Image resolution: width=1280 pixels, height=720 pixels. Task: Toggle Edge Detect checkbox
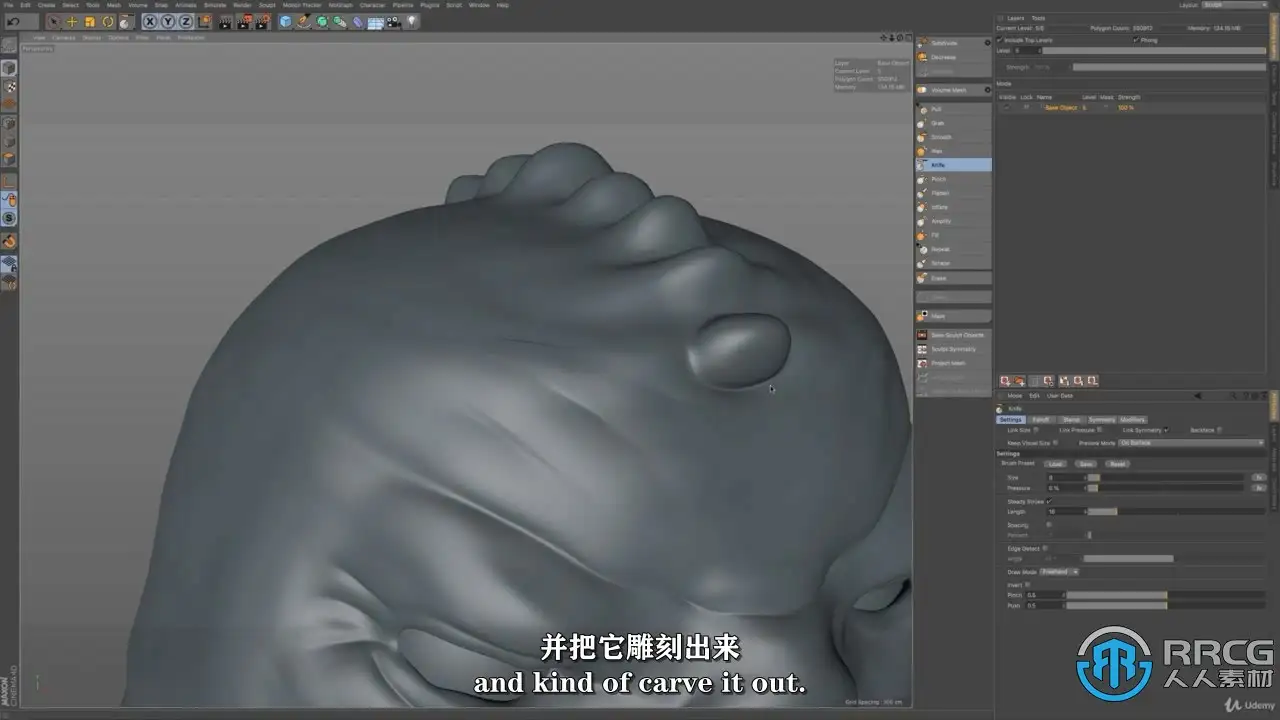point(1045,548)
